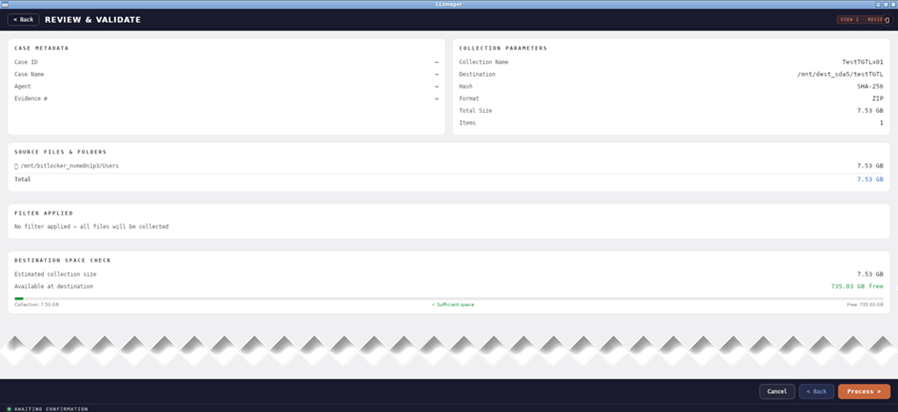The width and height of the screenshot is (898, 412).
Task: Click the round icon beside the View 2 badge
Action: click(x=887, y=19)
